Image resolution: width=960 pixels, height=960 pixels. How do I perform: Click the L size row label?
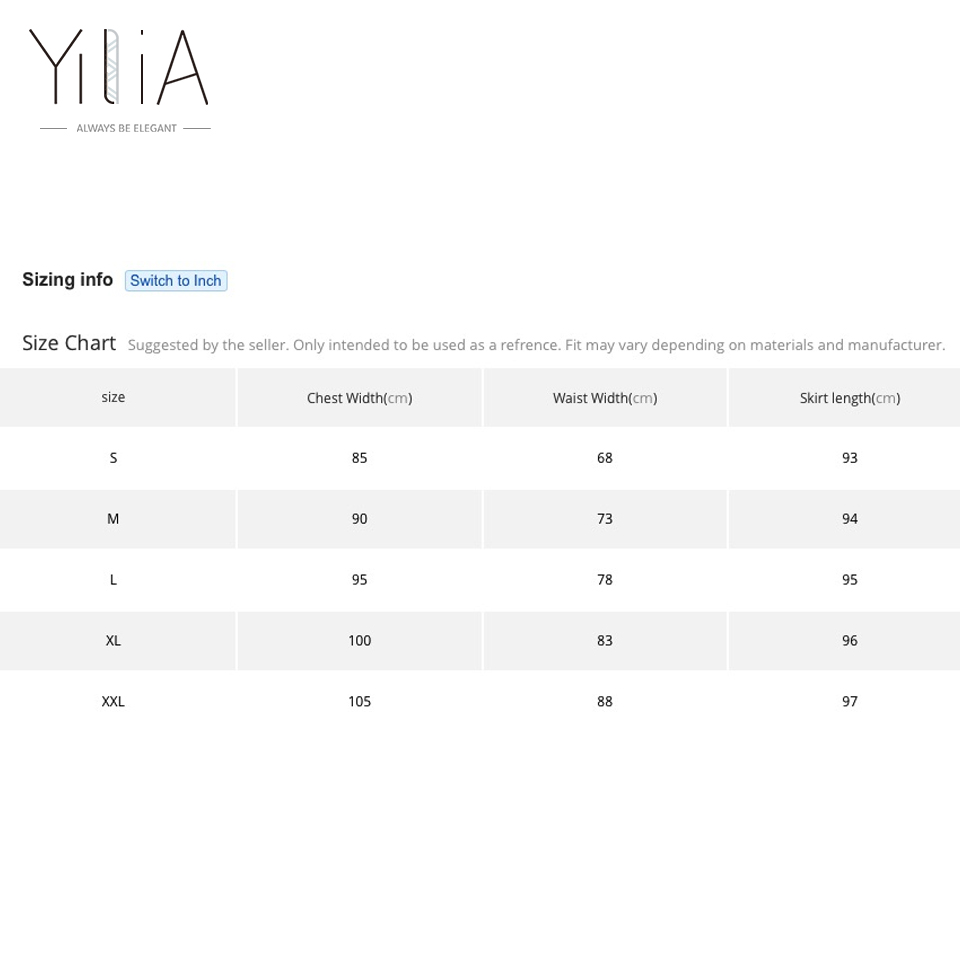pyautogui.click(x=113, y=580)
